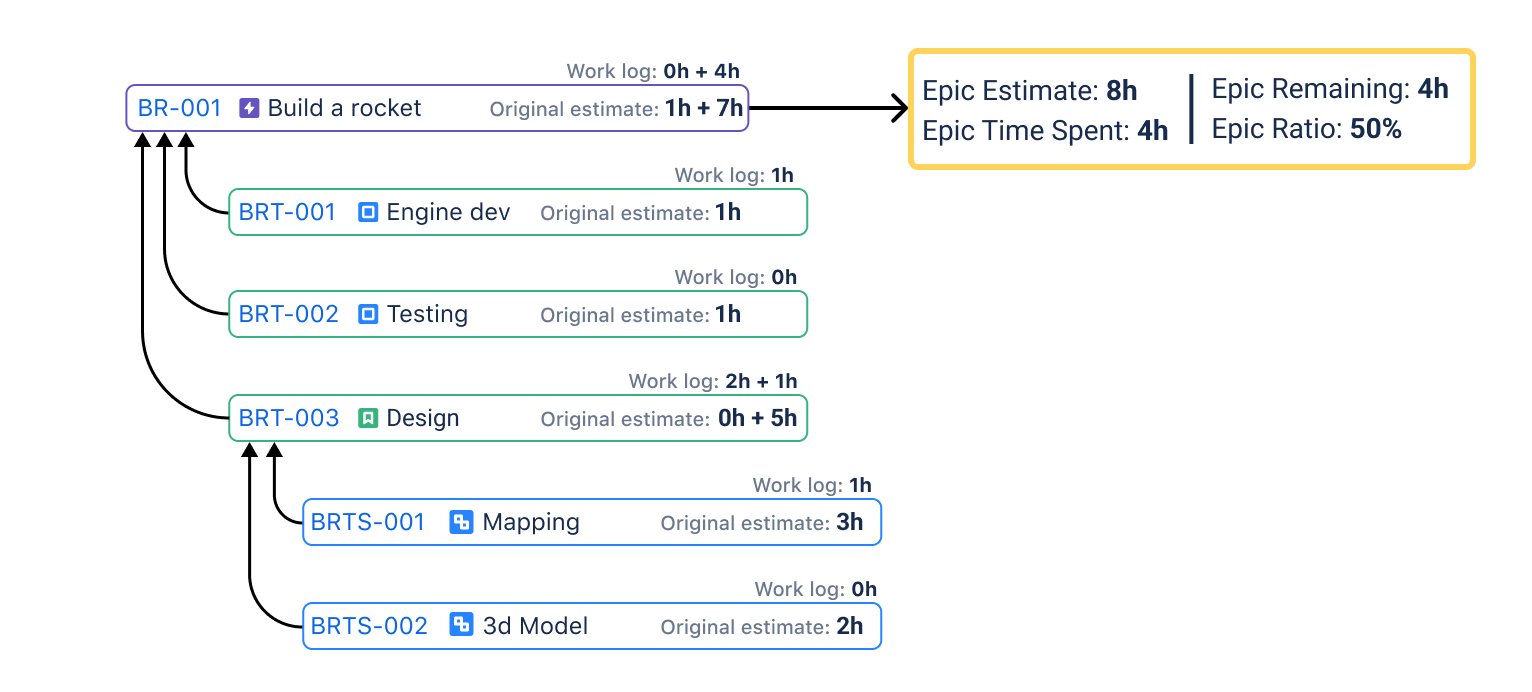This screenshot has width=1532, height=692.
Task: Open the BRT-002 issue key link
Action: (x=288, y=314)
